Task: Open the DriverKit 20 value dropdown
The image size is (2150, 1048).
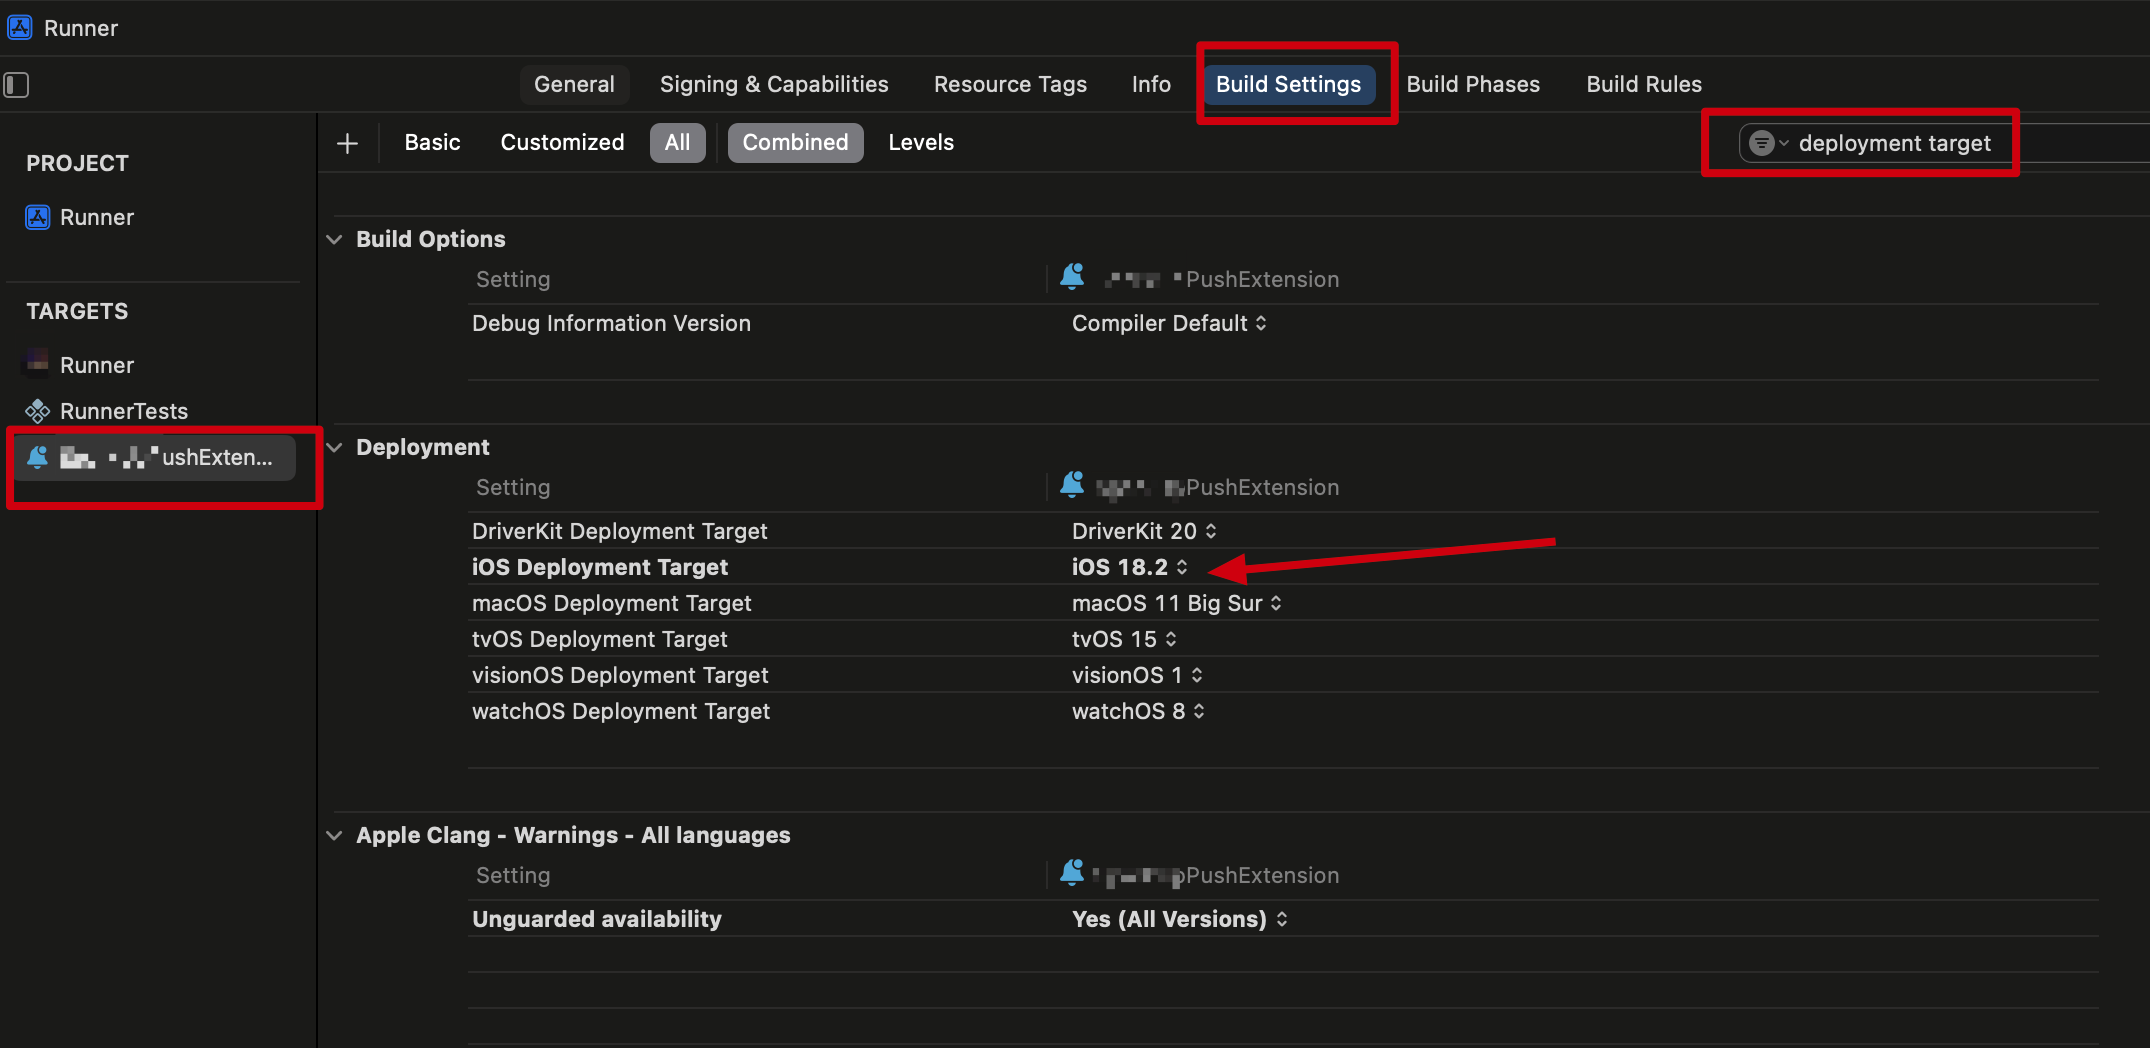Action: (1144, 531)
